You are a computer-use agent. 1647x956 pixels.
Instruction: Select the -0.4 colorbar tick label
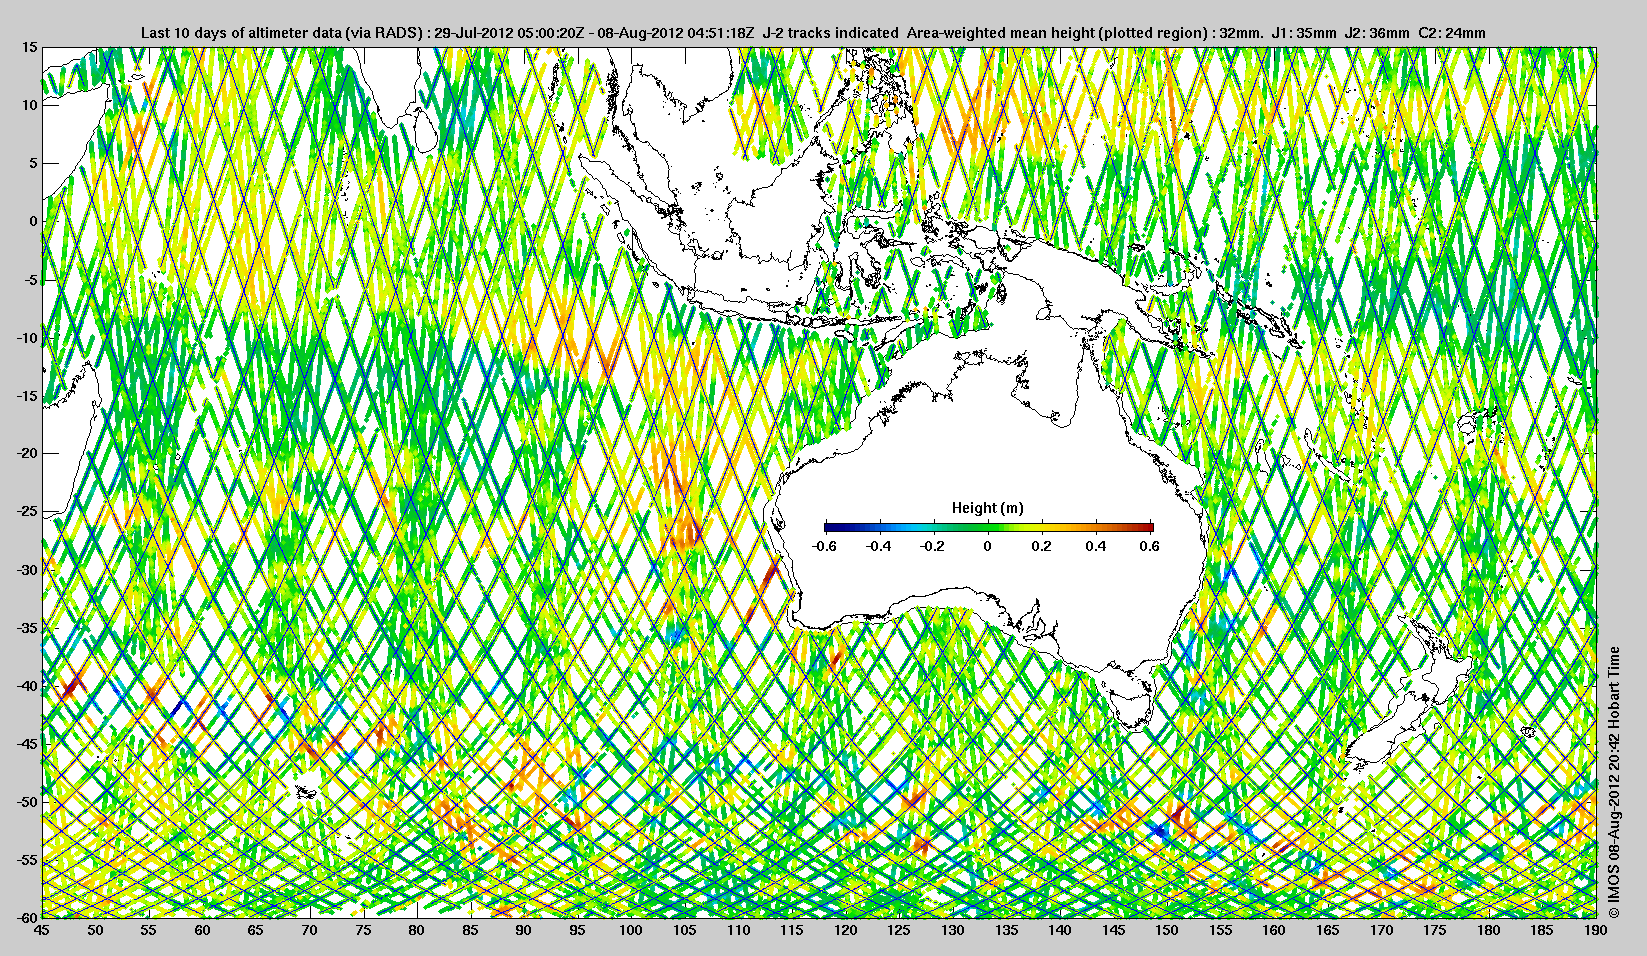[879, 546]
